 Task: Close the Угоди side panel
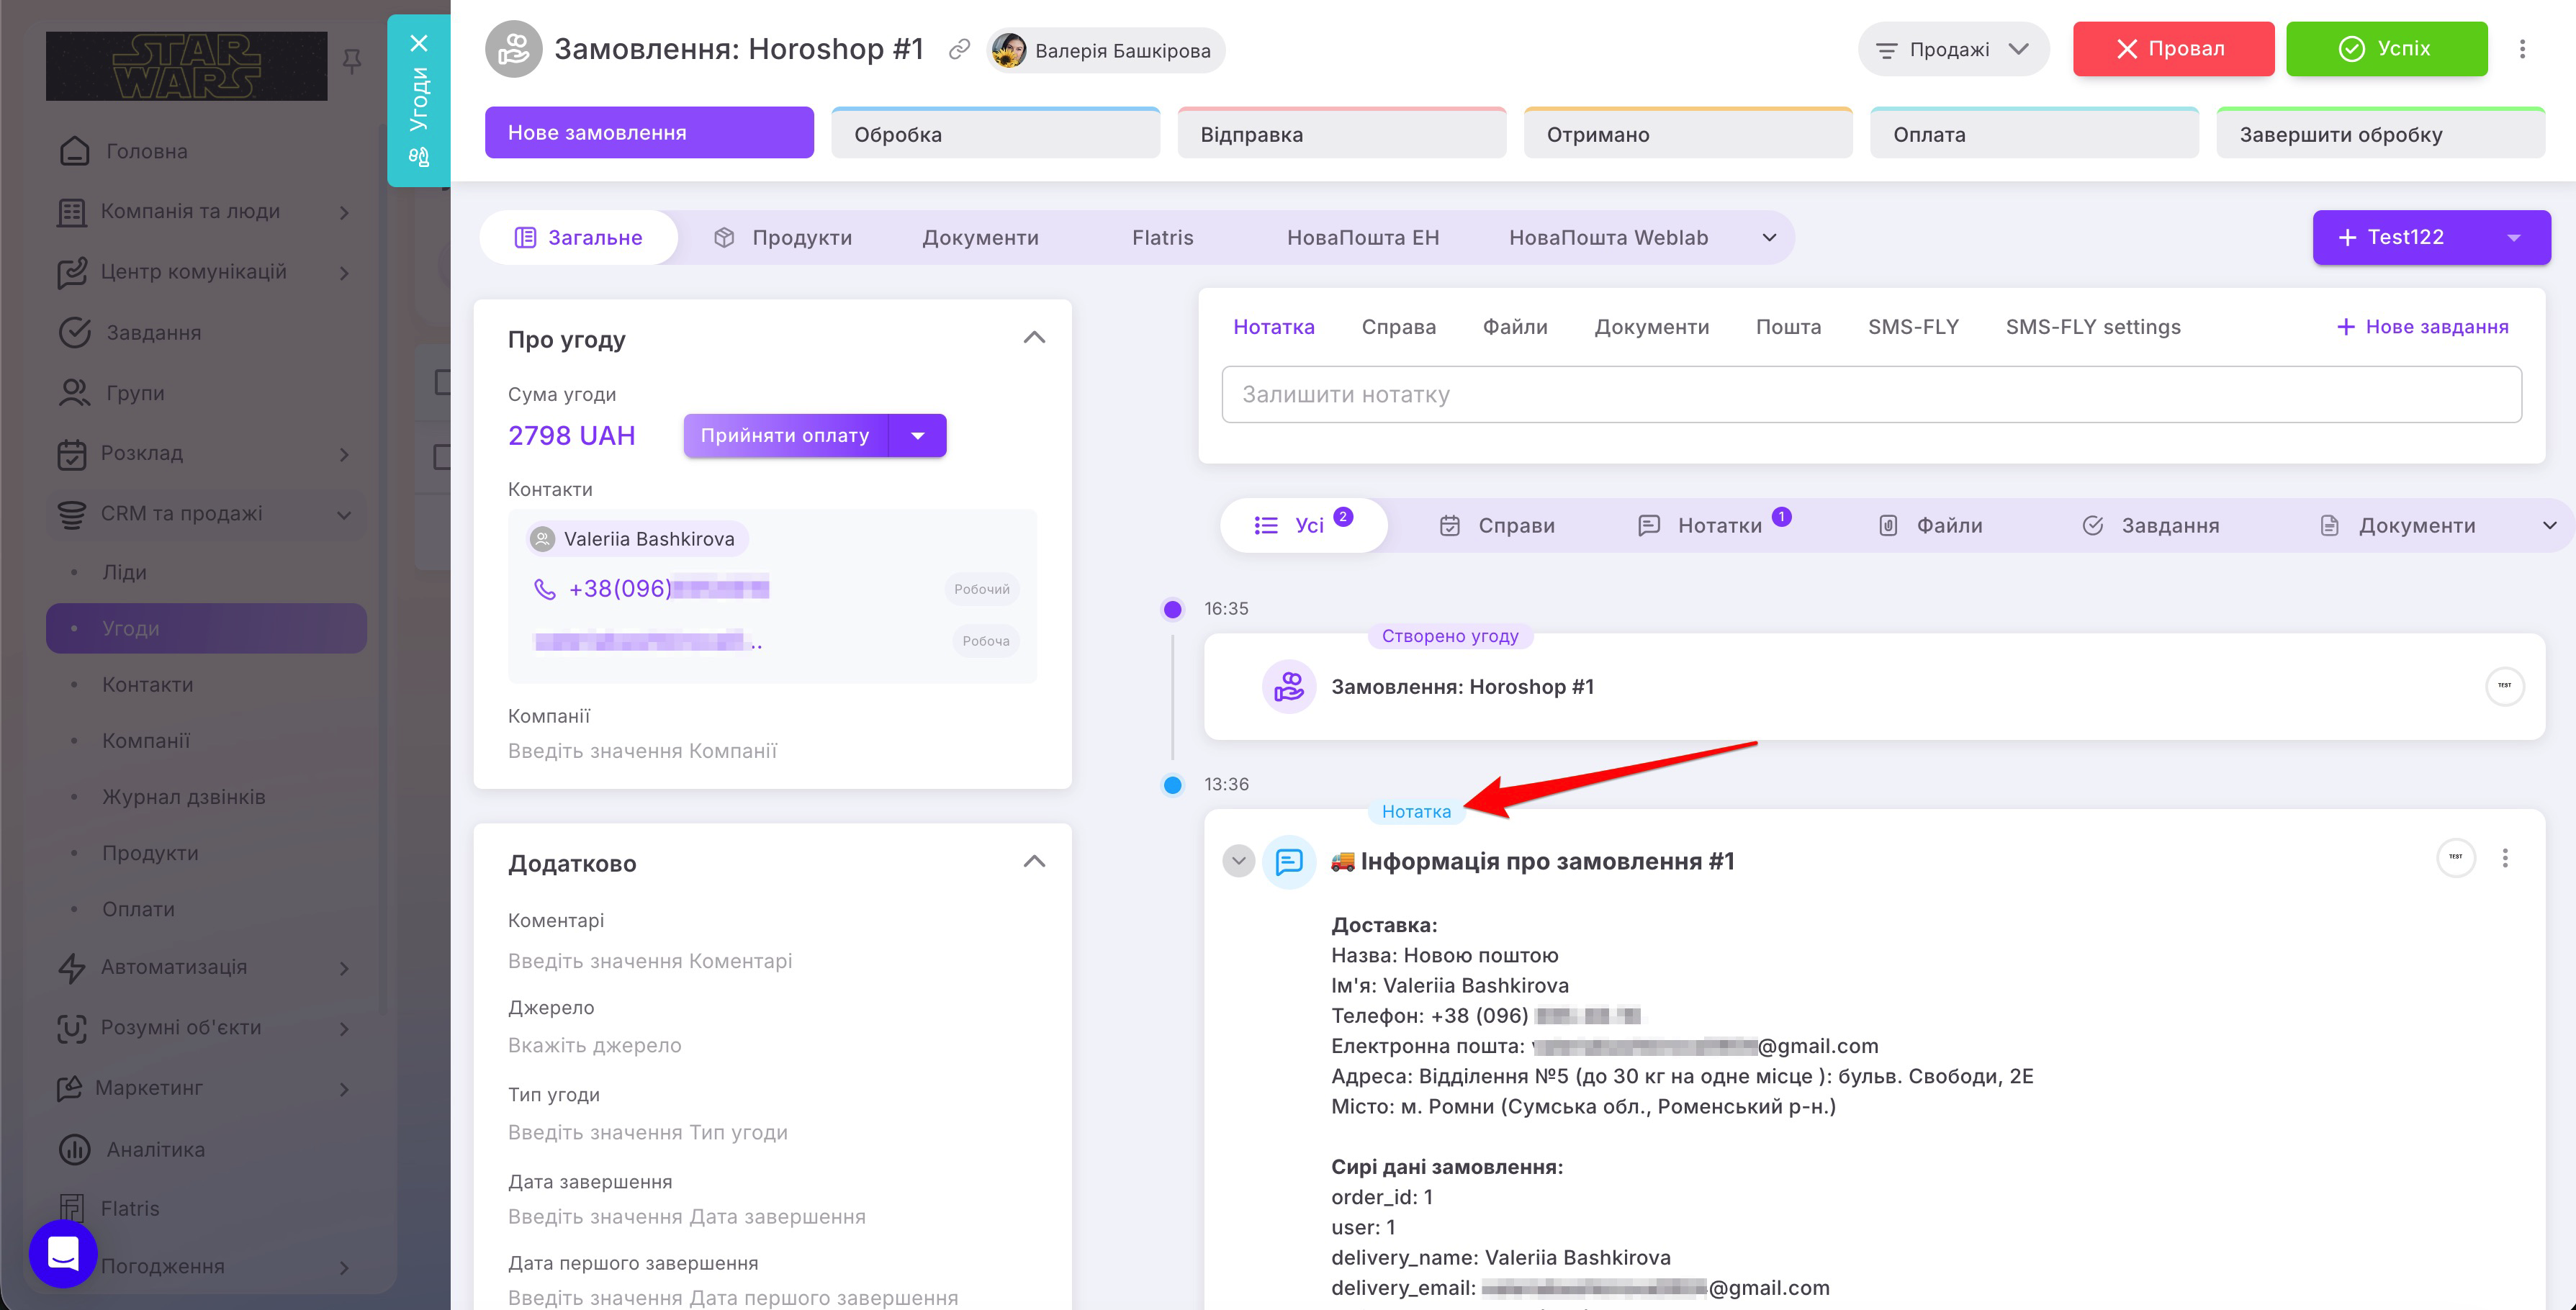coord(419,43)
